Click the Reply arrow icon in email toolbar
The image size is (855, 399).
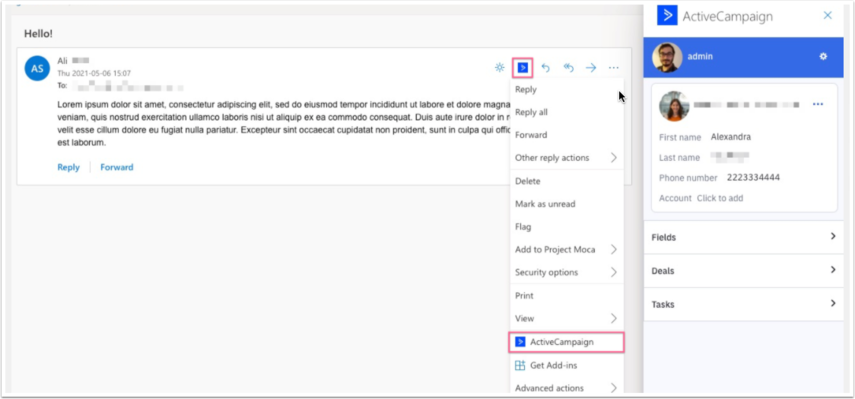pyautogui.click(x=545, y=68)
